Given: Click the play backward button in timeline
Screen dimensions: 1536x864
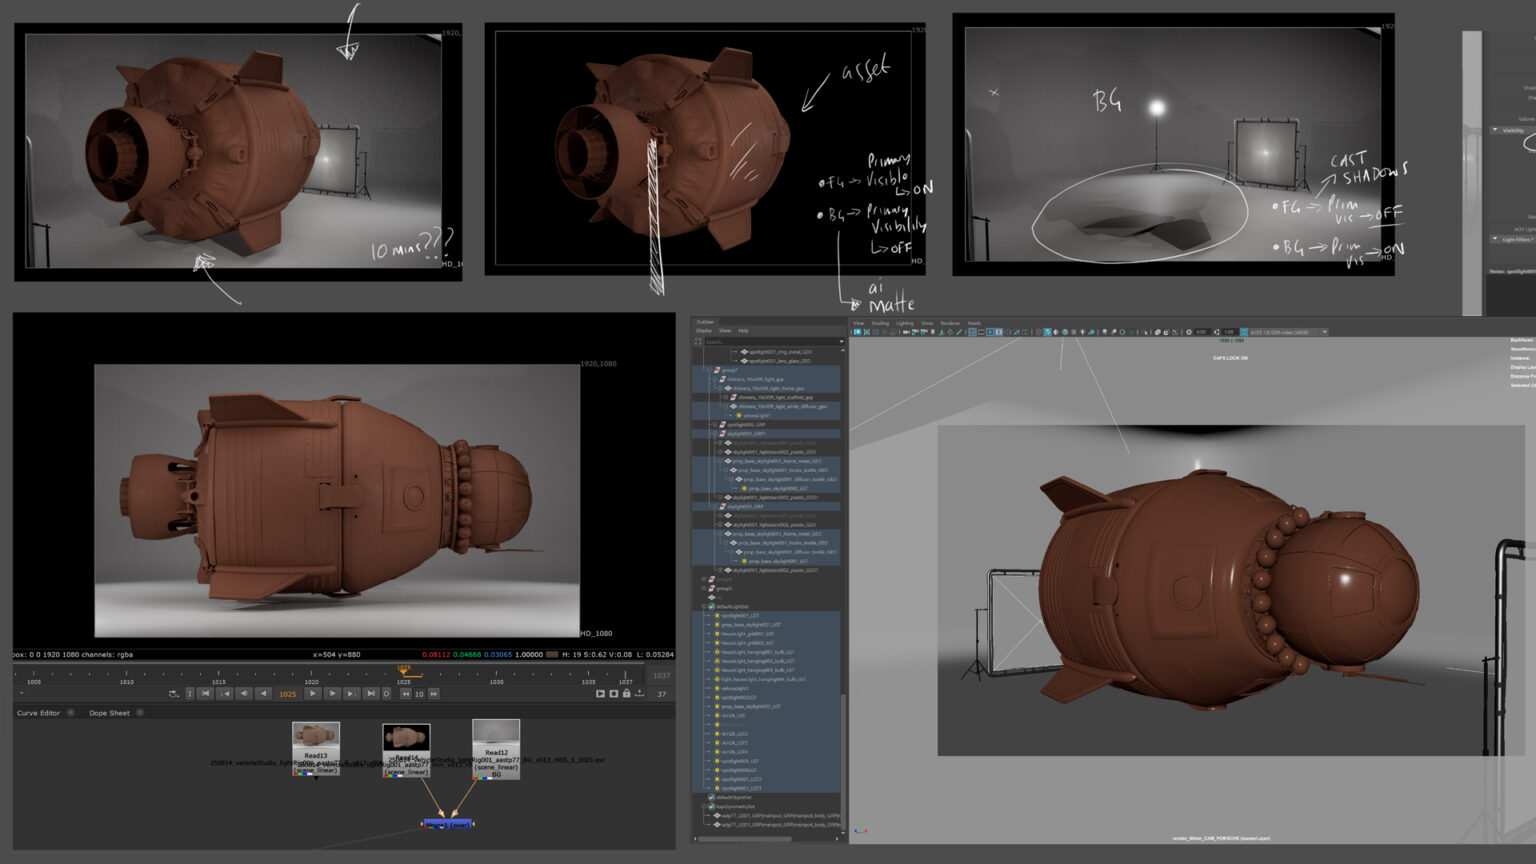Looking at the screenshot, I should (x=263, y=693).
